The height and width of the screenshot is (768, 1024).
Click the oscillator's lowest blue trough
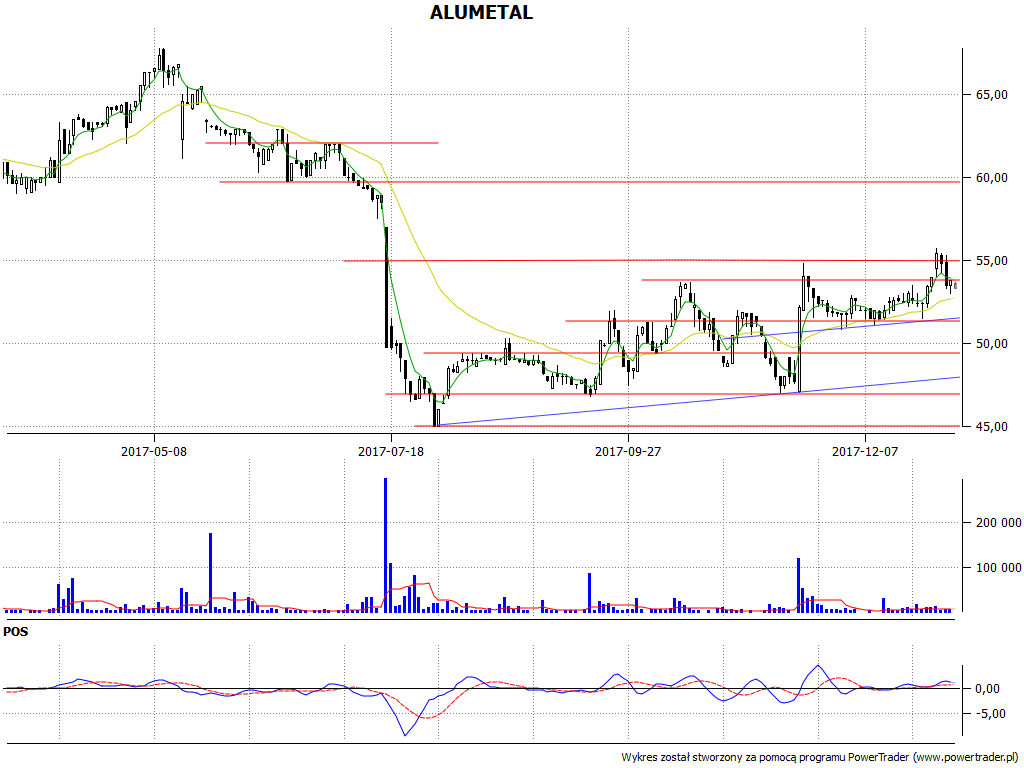(x=406, y=734)
